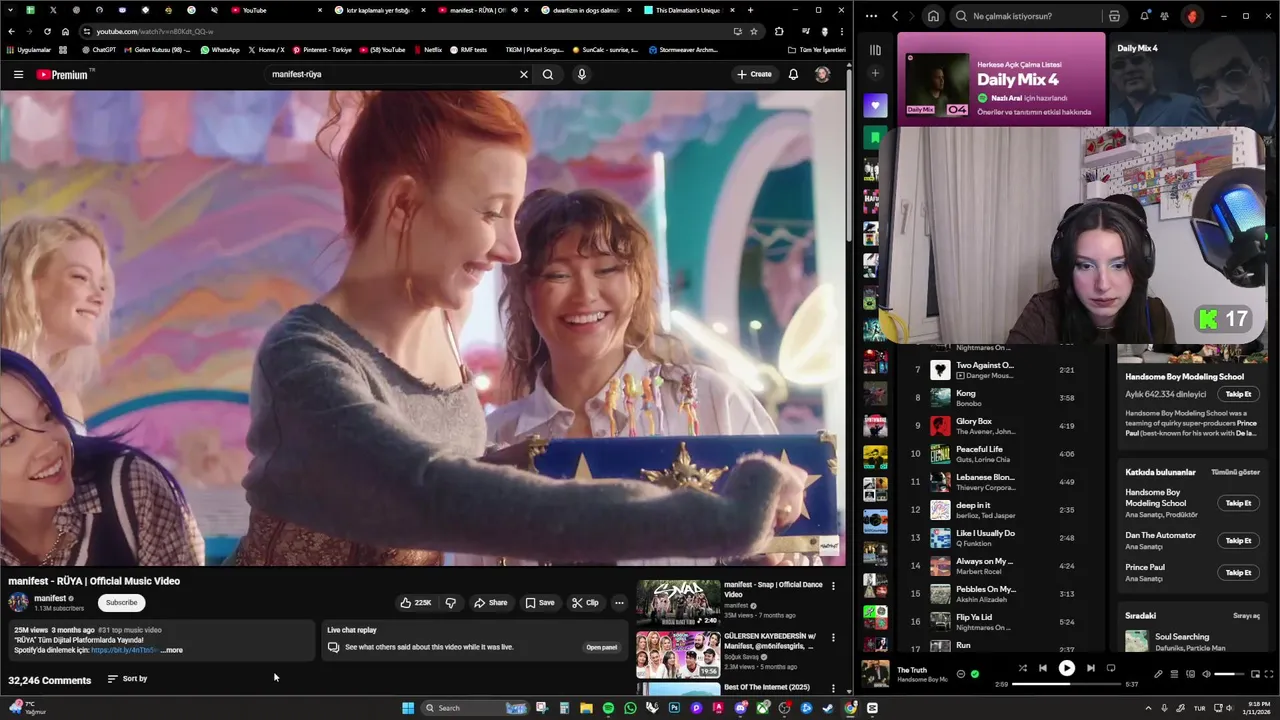Image resolution: width=1280 pixels, height=720 pixels.
Task: Bookmark this page with the star icon
Action: (754, 31)
